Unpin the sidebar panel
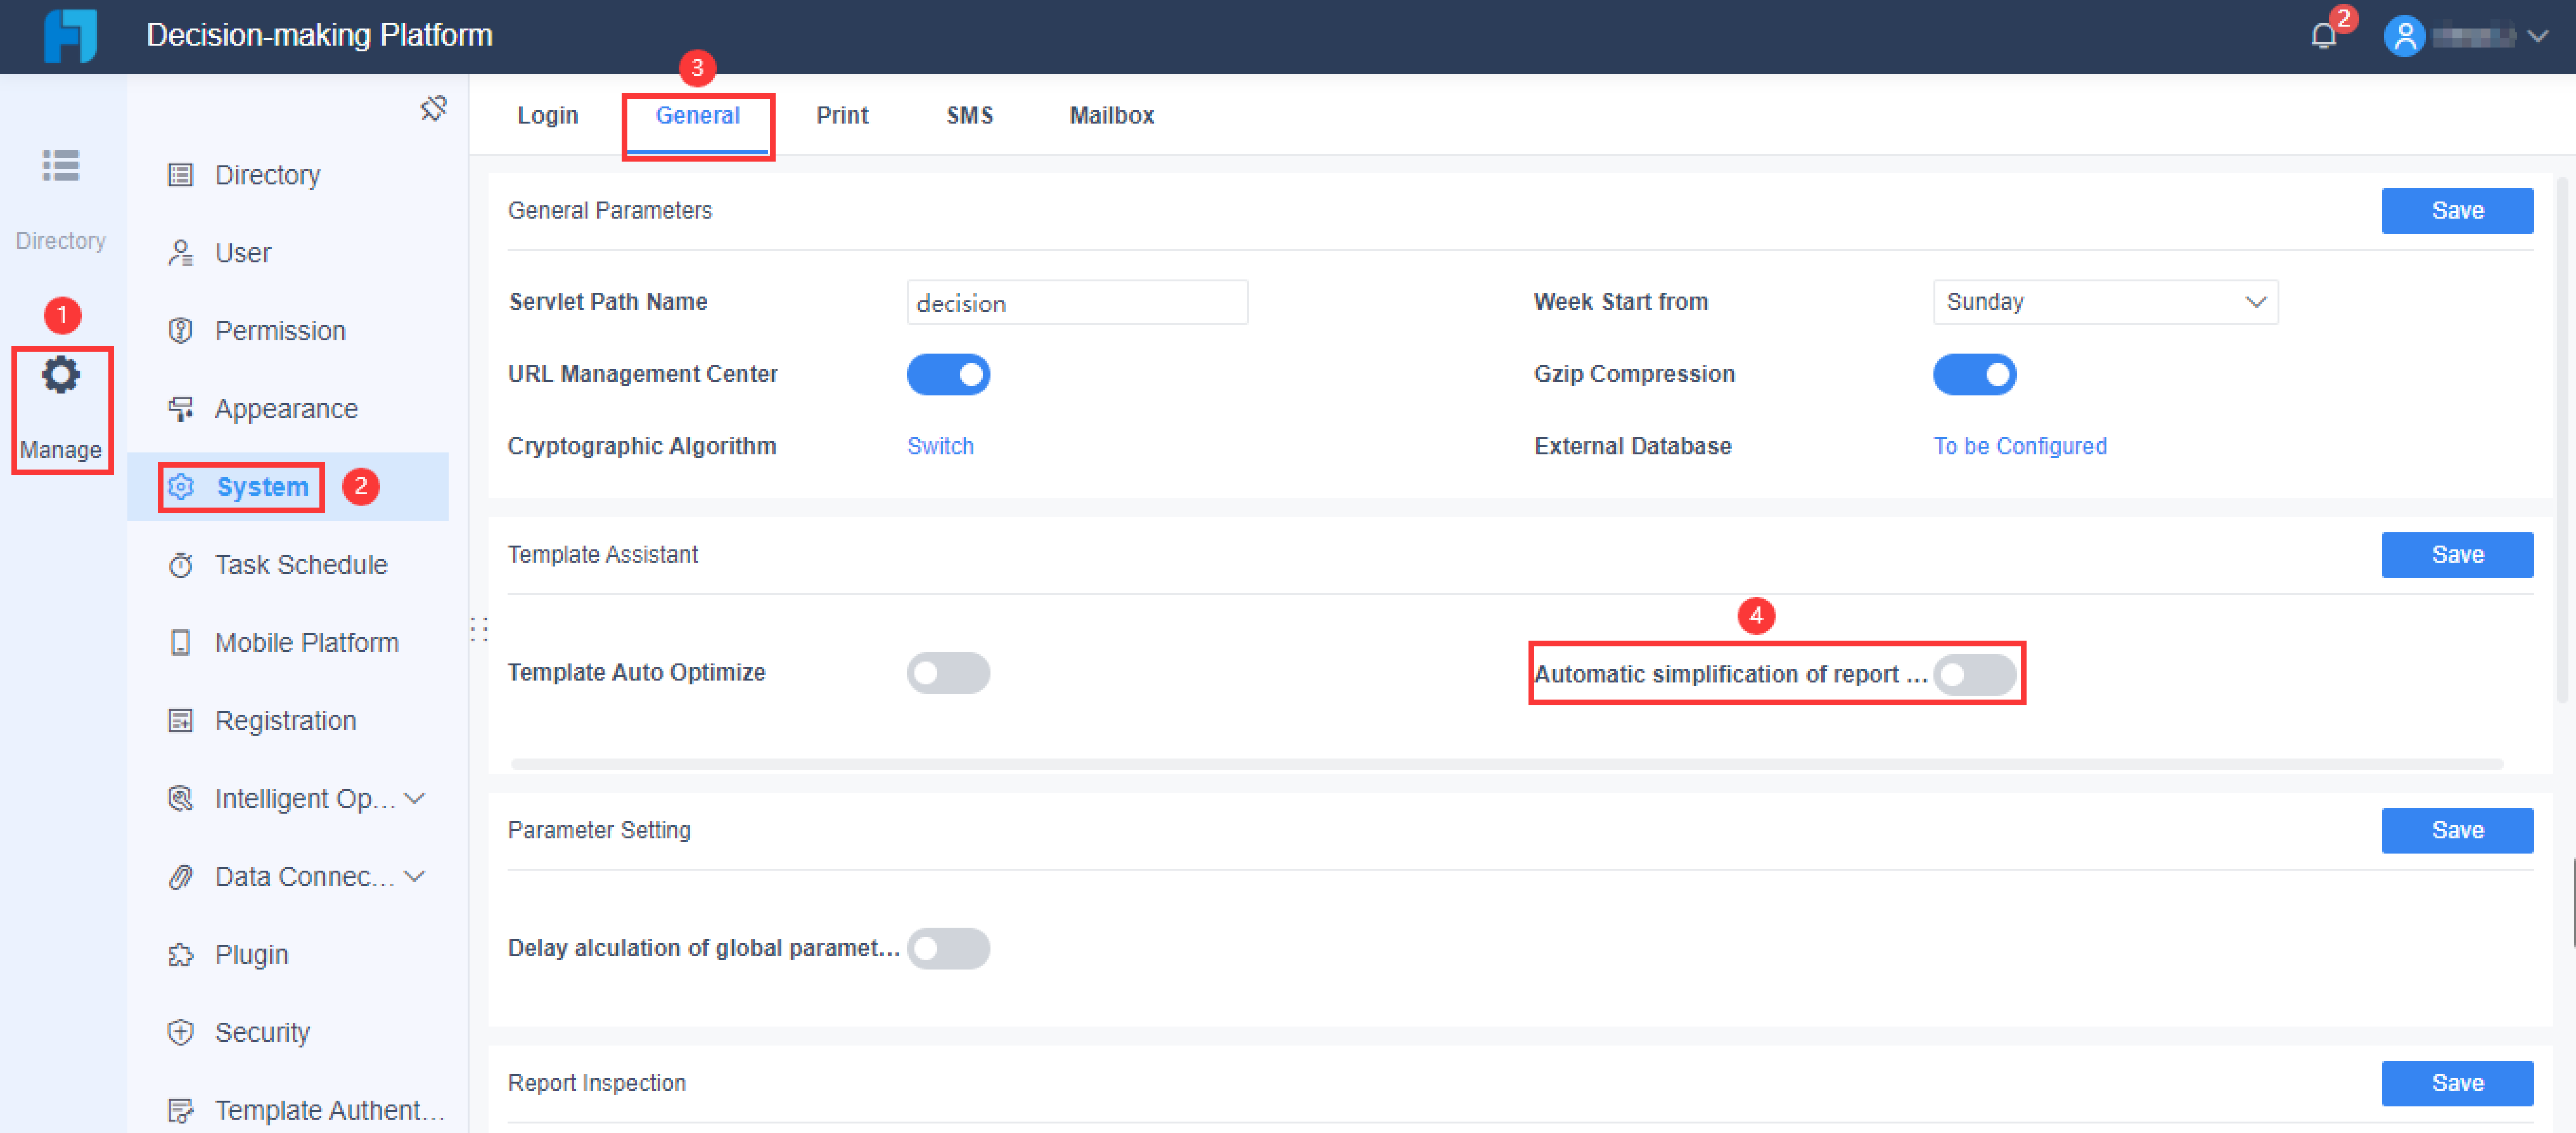Viewport: 2576px width, 1133px height. point(433,108)
